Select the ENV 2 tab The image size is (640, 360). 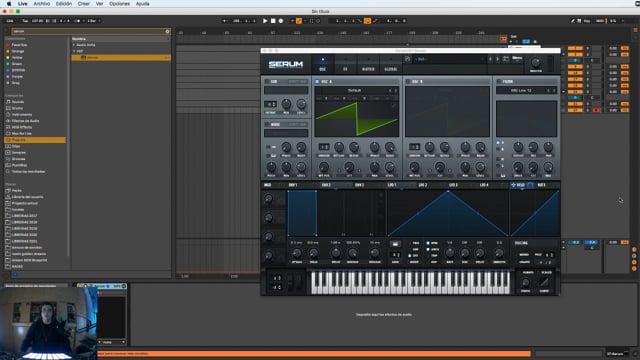point(326,185)
